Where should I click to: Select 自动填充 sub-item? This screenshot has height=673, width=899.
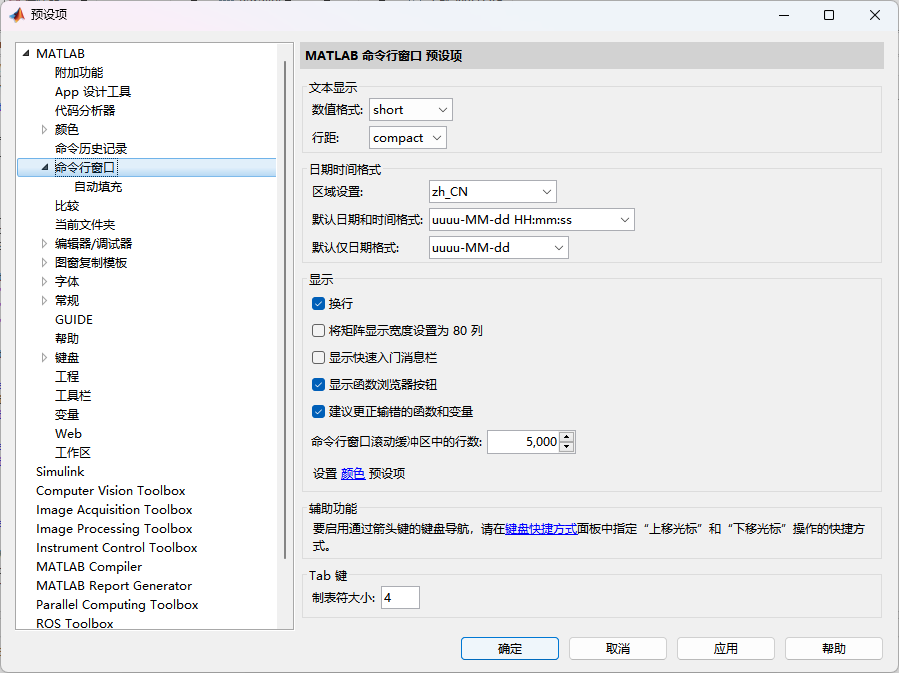(98, 187)
